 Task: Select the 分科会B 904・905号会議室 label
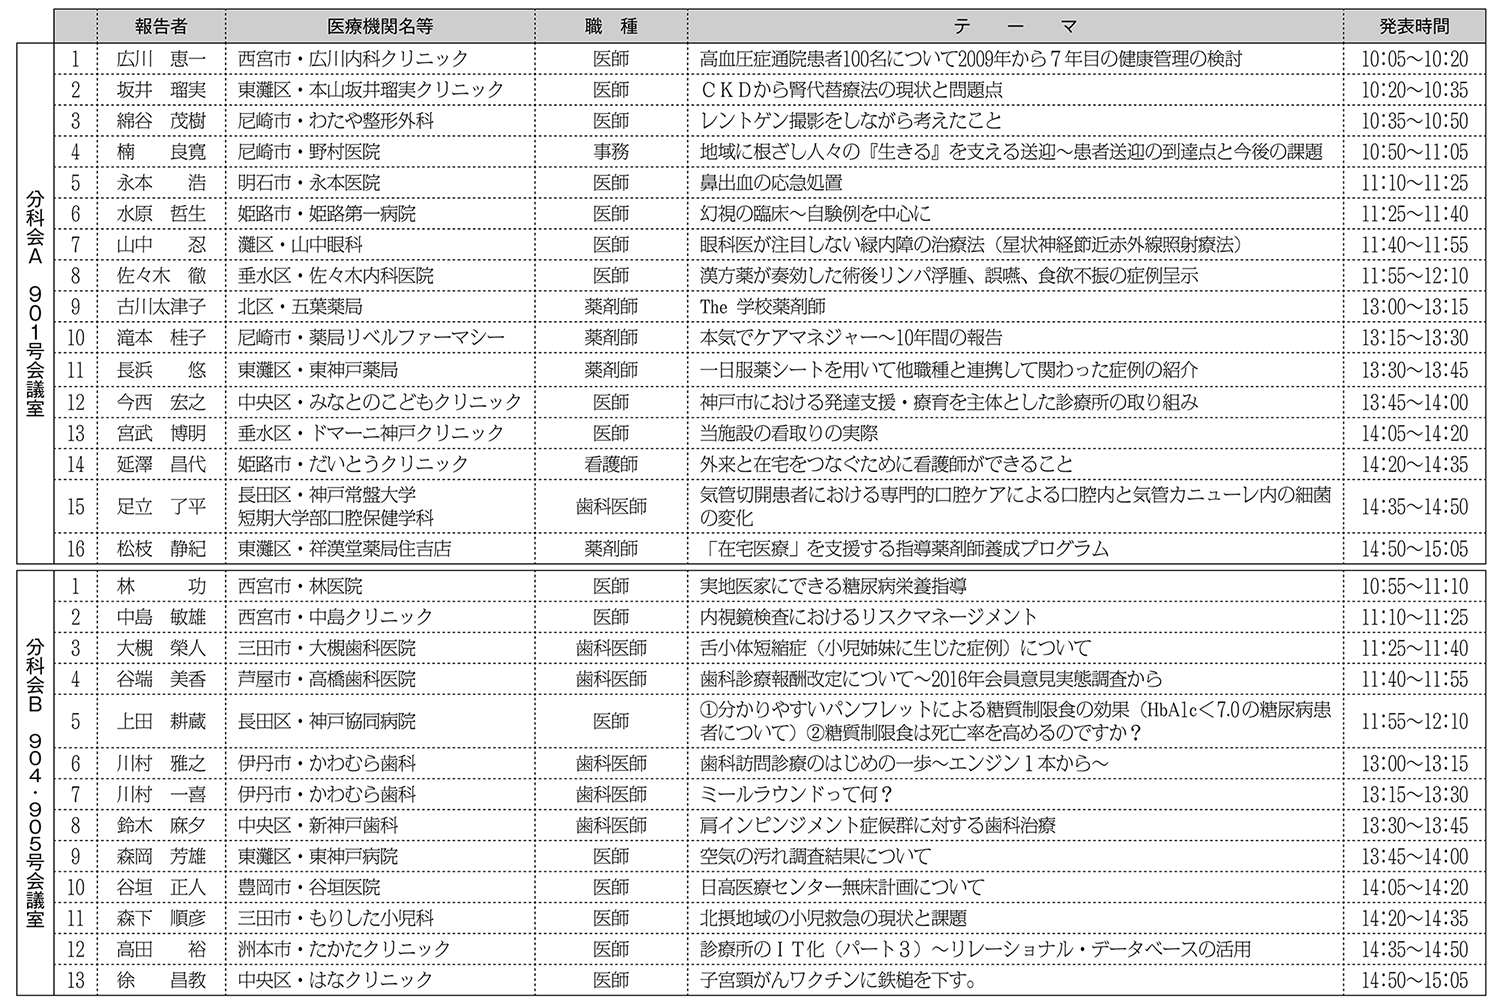coord(34,783)
